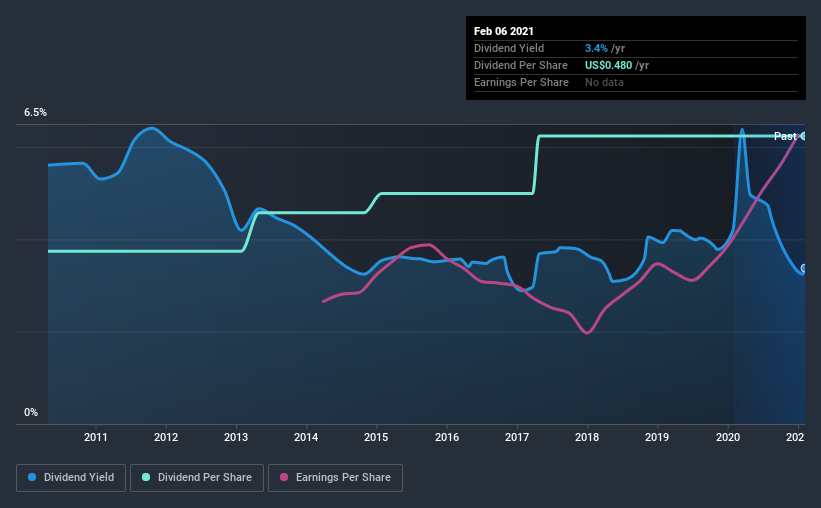Click the 3.4% Dividend Yield tooltip value
This screenshot has height=508, width=821.
coord(596,48)
